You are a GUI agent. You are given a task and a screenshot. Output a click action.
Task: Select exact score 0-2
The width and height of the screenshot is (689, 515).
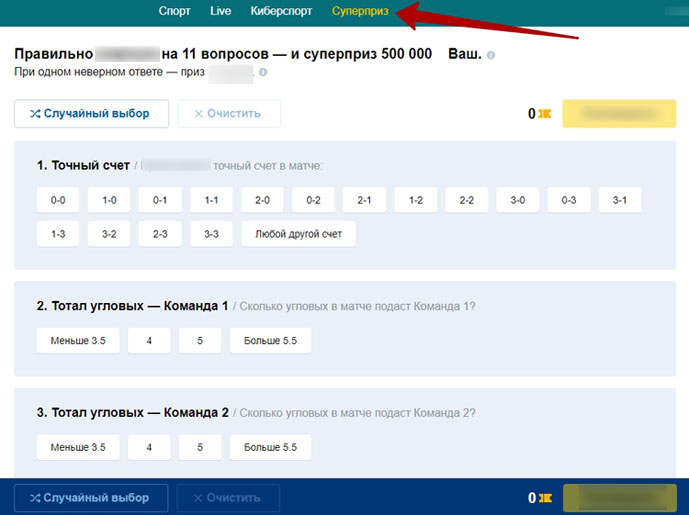[x=313, y=200]
